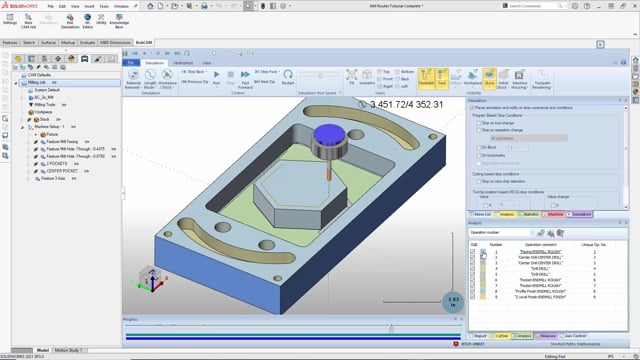This screenshot has width=640, height=360.
Task: Open the Move List tab
Action: click(x=480, y=214)
